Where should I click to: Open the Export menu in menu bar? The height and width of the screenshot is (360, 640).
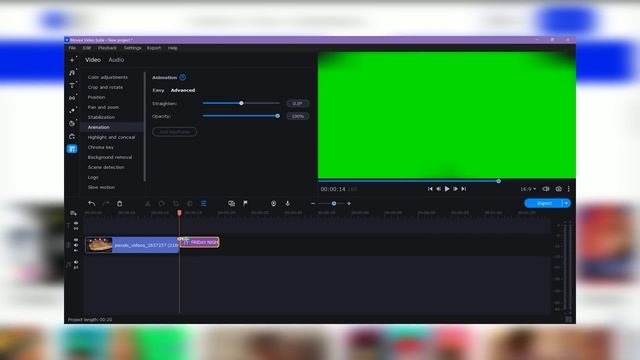point(154,48)
